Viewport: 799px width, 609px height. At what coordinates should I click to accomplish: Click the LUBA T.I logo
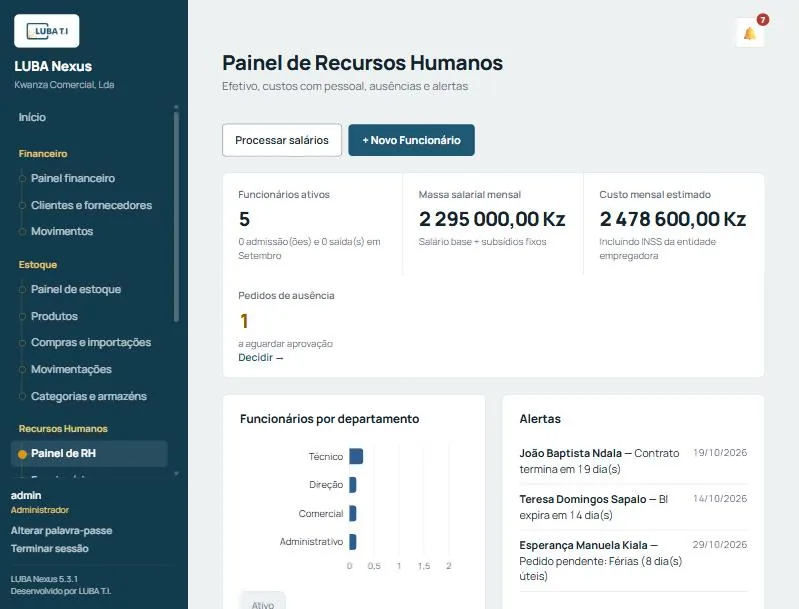coord(47,31)
